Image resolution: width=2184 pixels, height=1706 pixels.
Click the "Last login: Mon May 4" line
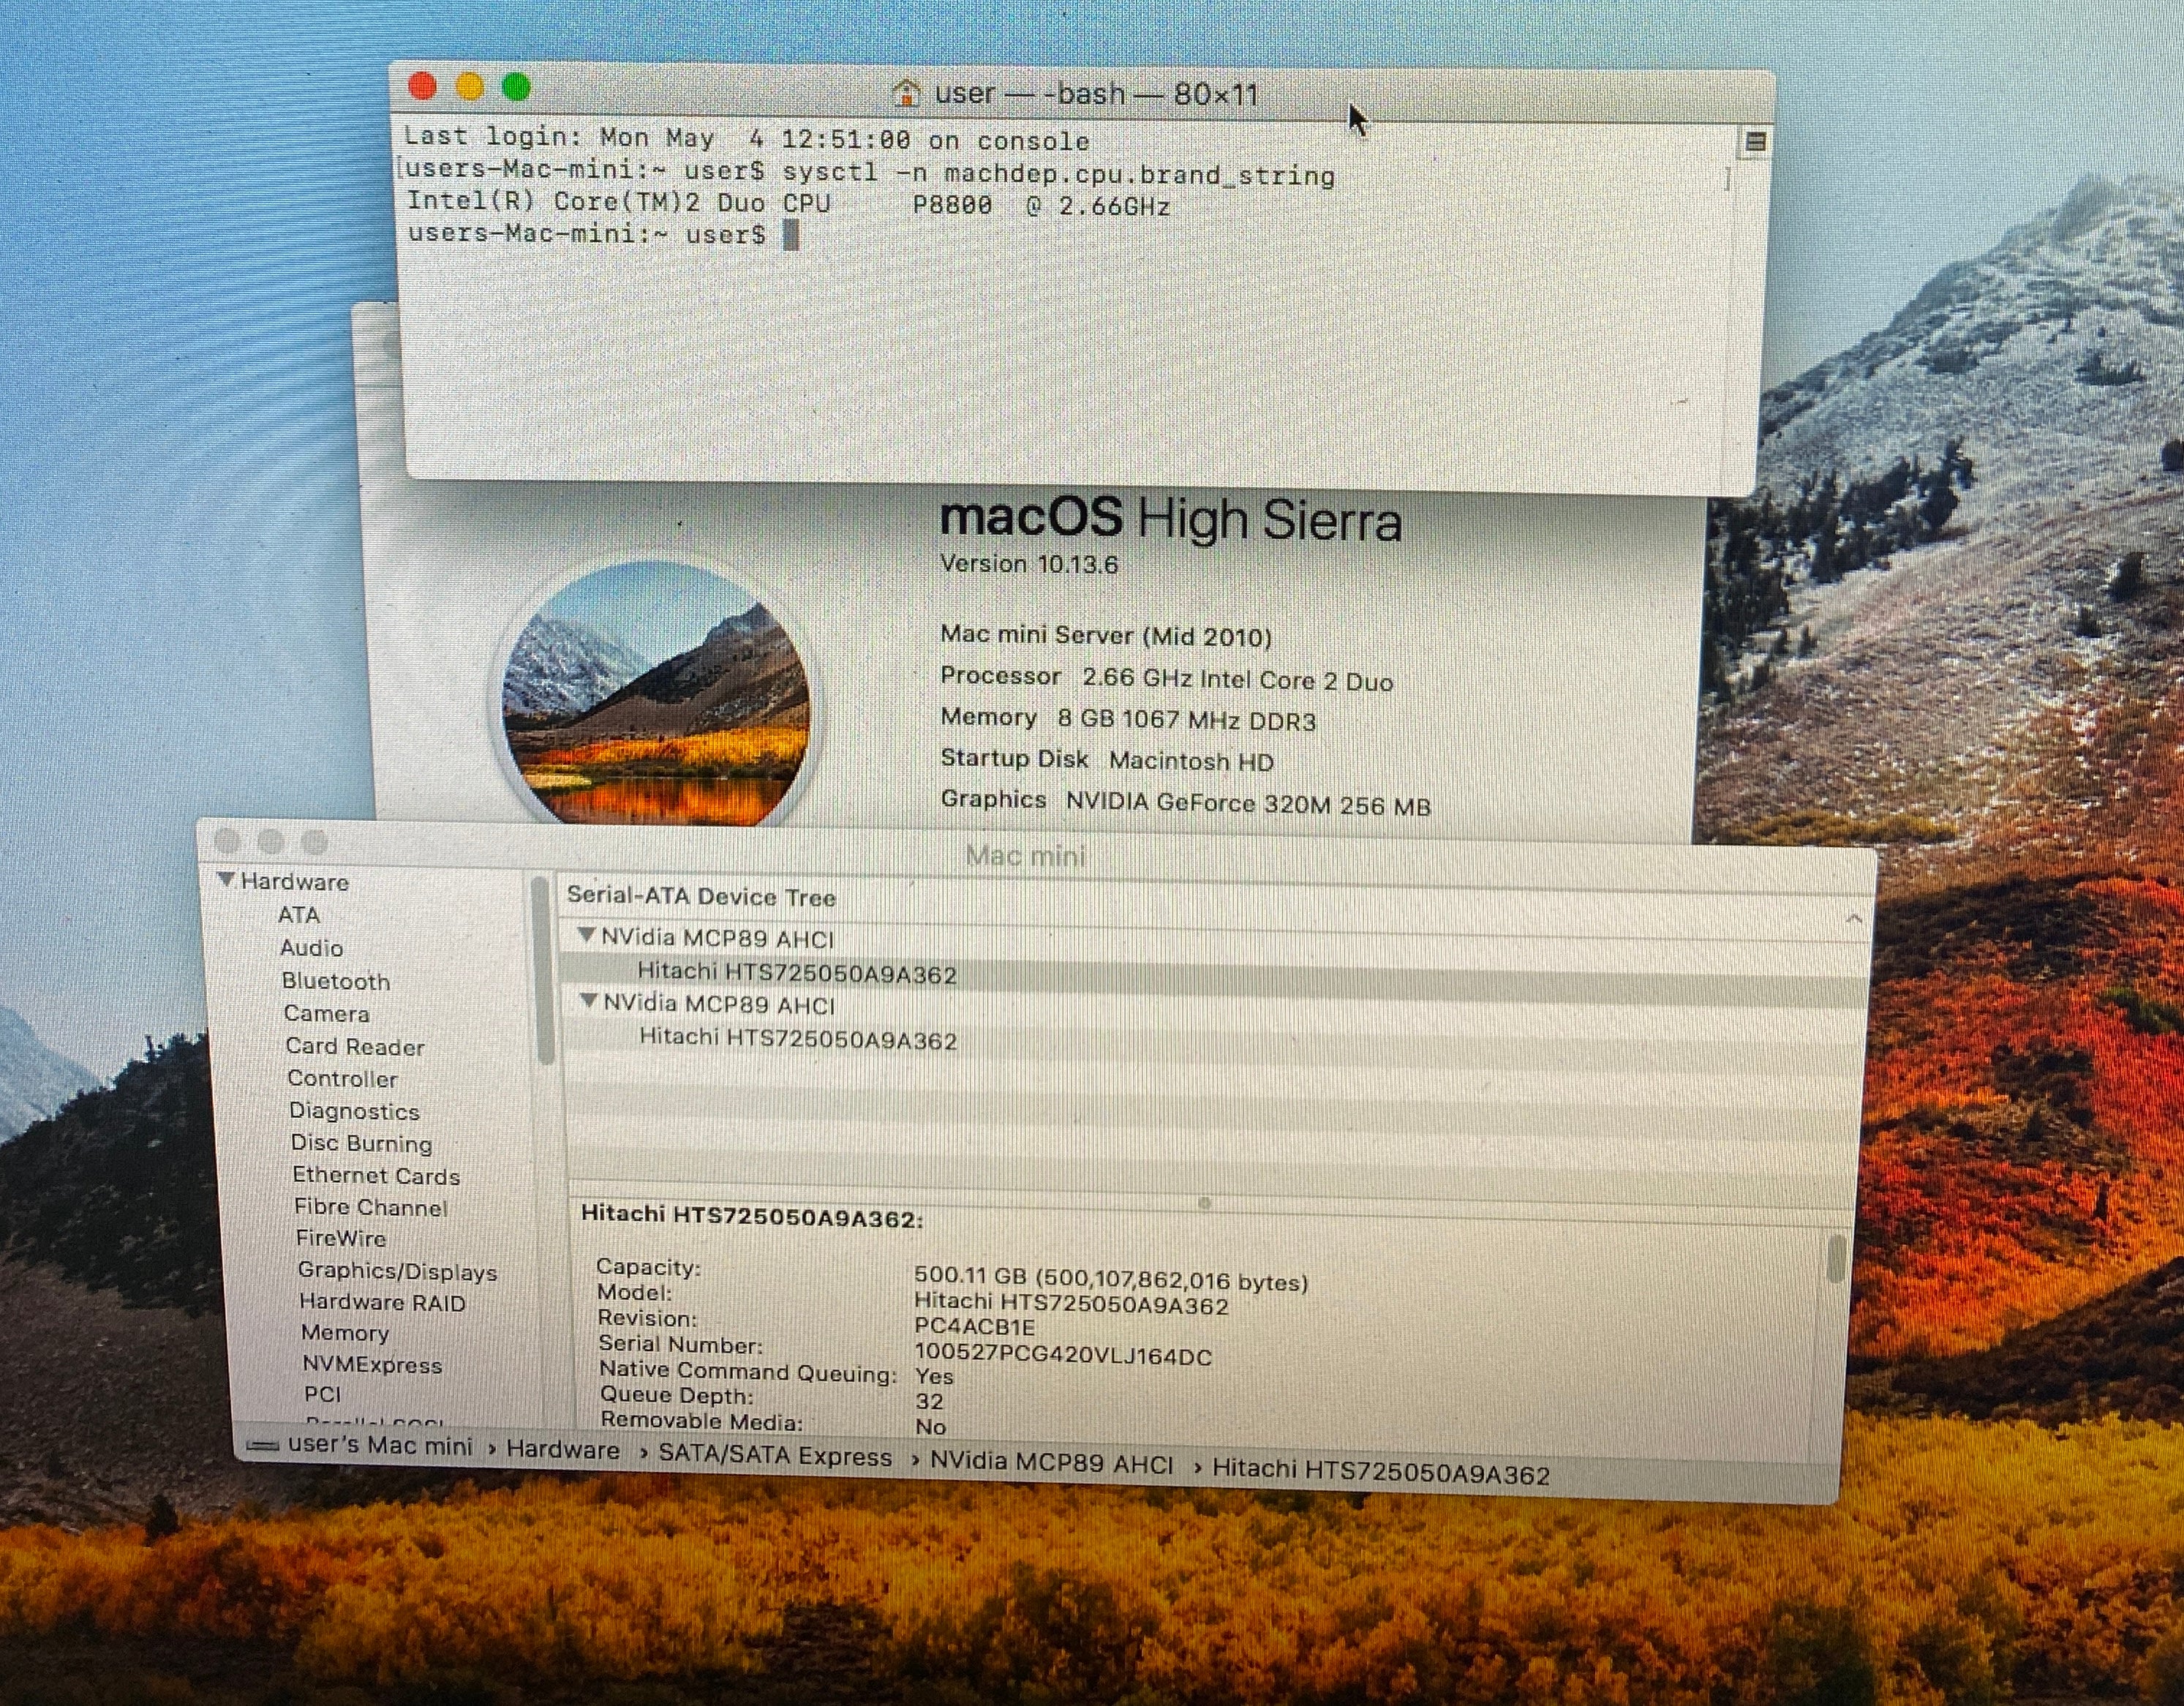(746, 139)
